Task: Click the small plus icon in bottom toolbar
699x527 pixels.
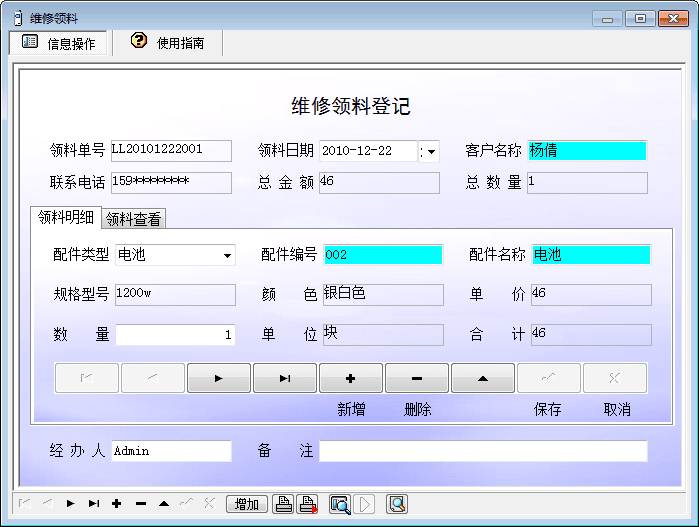Action: pos(117,504)
